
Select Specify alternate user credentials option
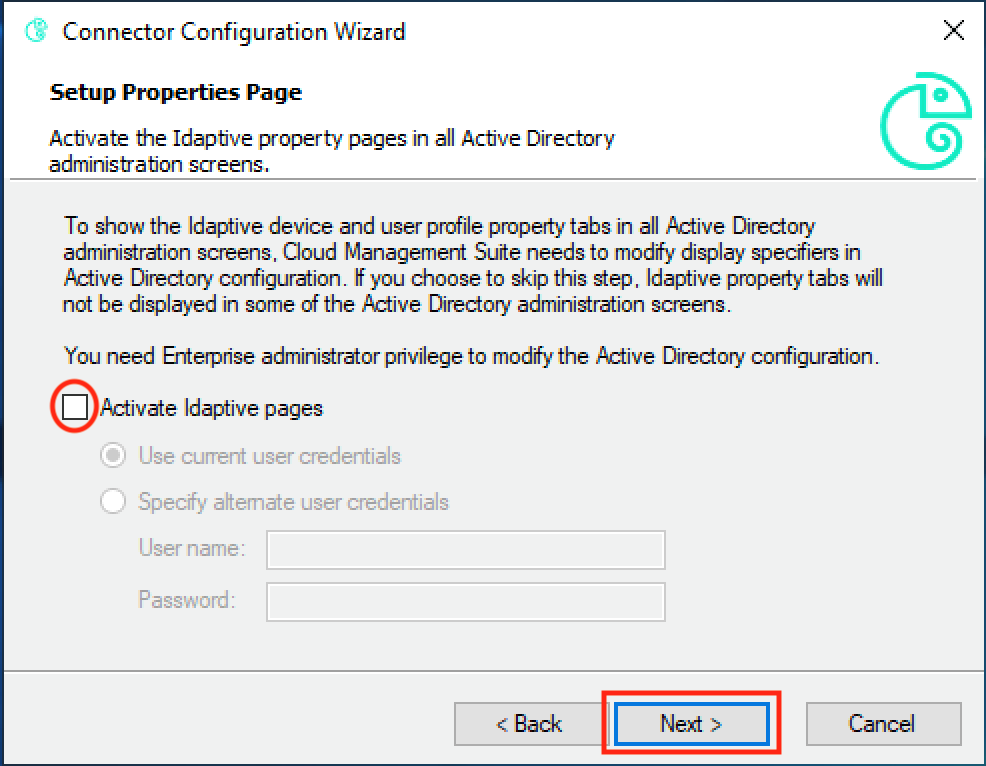pos(113,501)
